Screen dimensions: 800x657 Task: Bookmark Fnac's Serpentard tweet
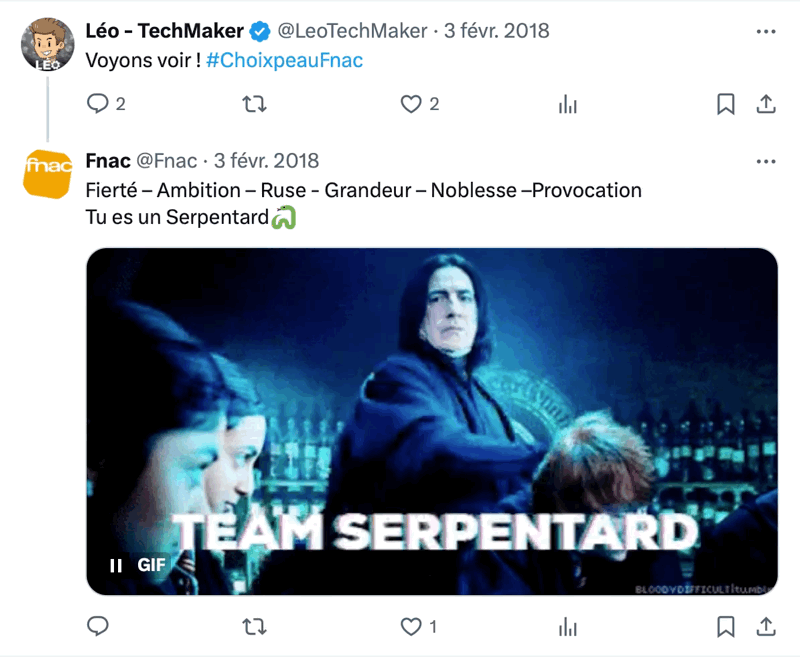(726, 627)
